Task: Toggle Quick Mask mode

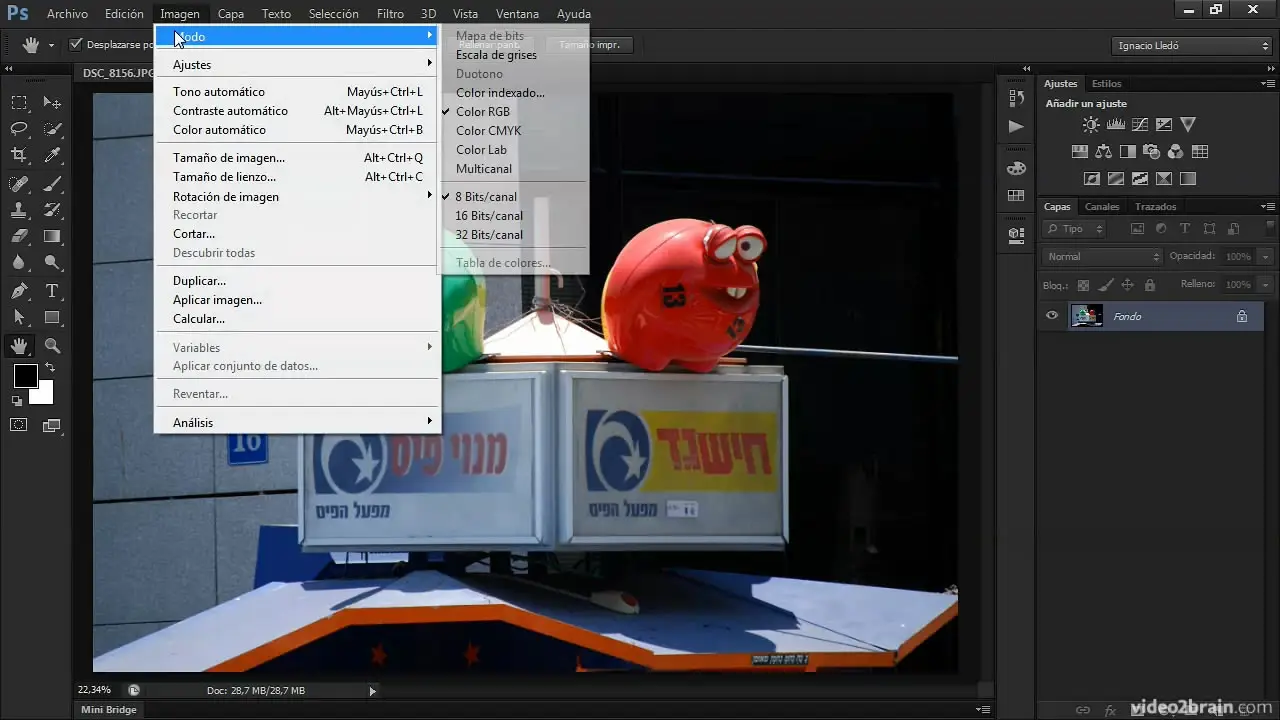Action: (19, 425)
